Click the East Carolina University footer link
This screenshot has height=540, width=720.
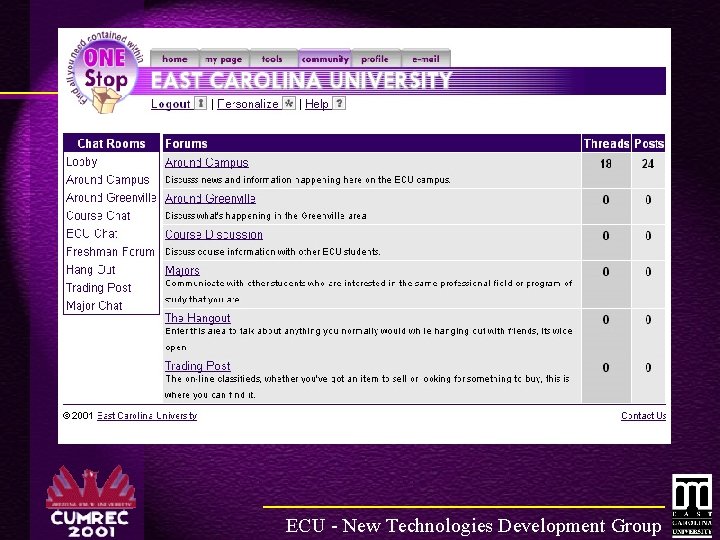147,416
